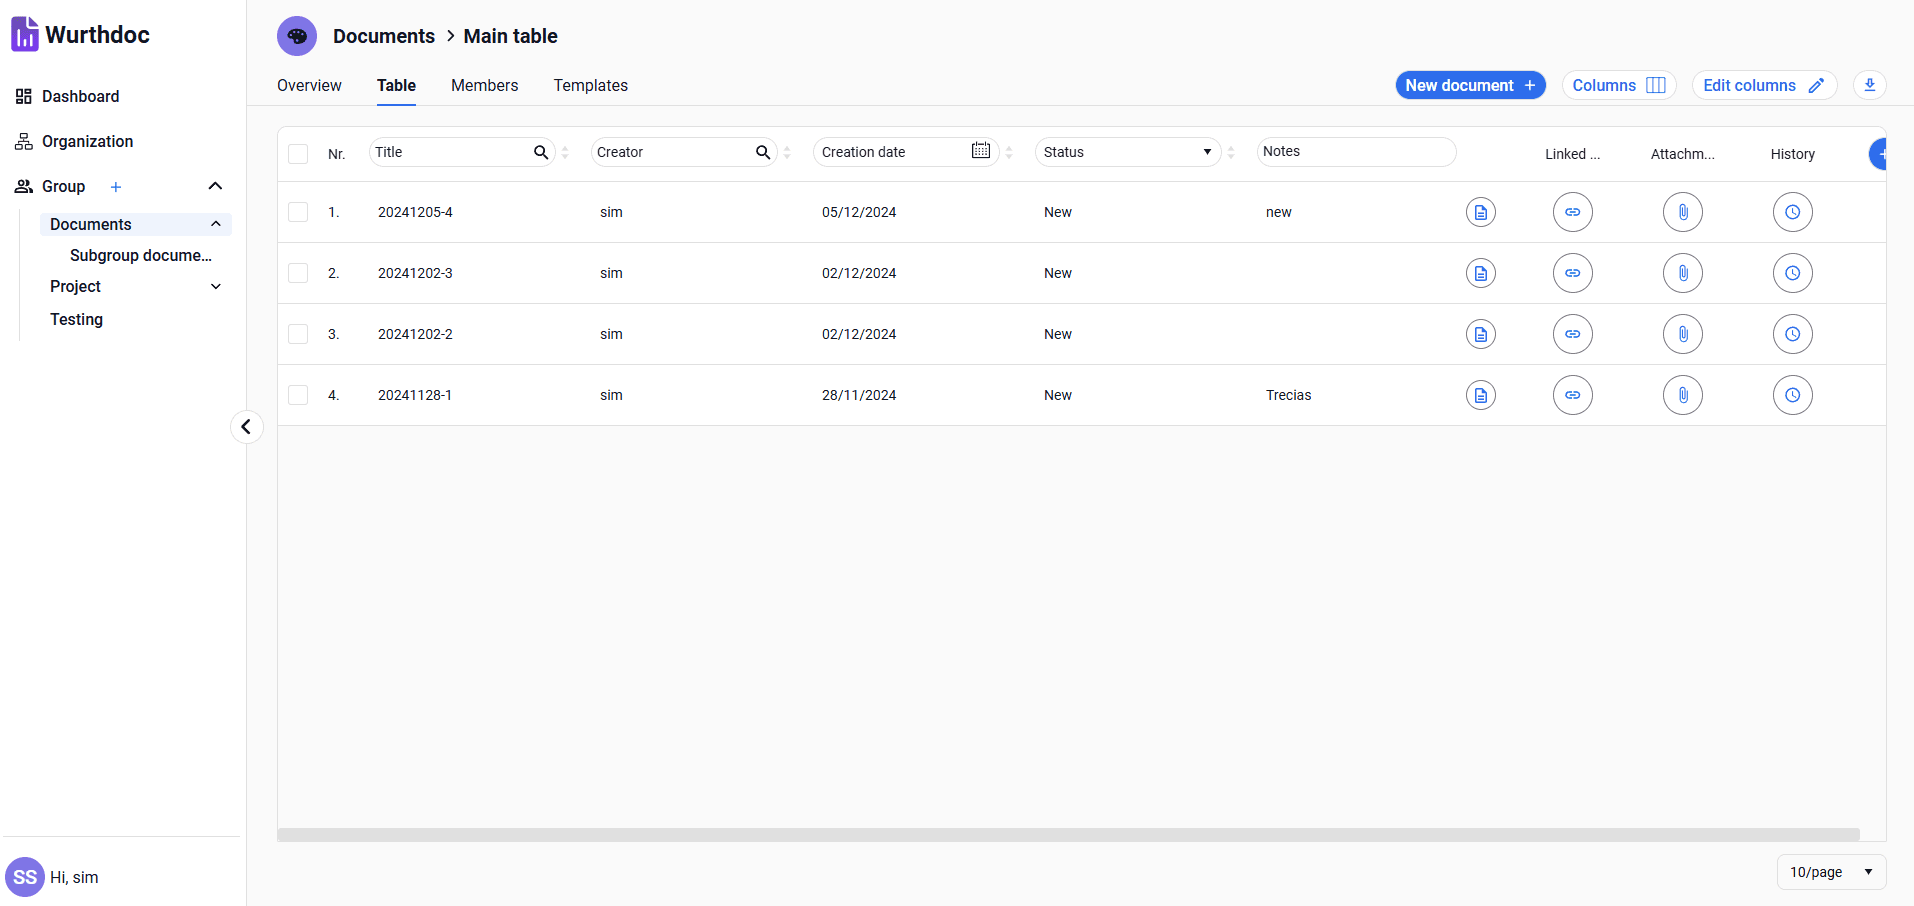
Task: Expand the Project tree item
Action: coord(215,287)
